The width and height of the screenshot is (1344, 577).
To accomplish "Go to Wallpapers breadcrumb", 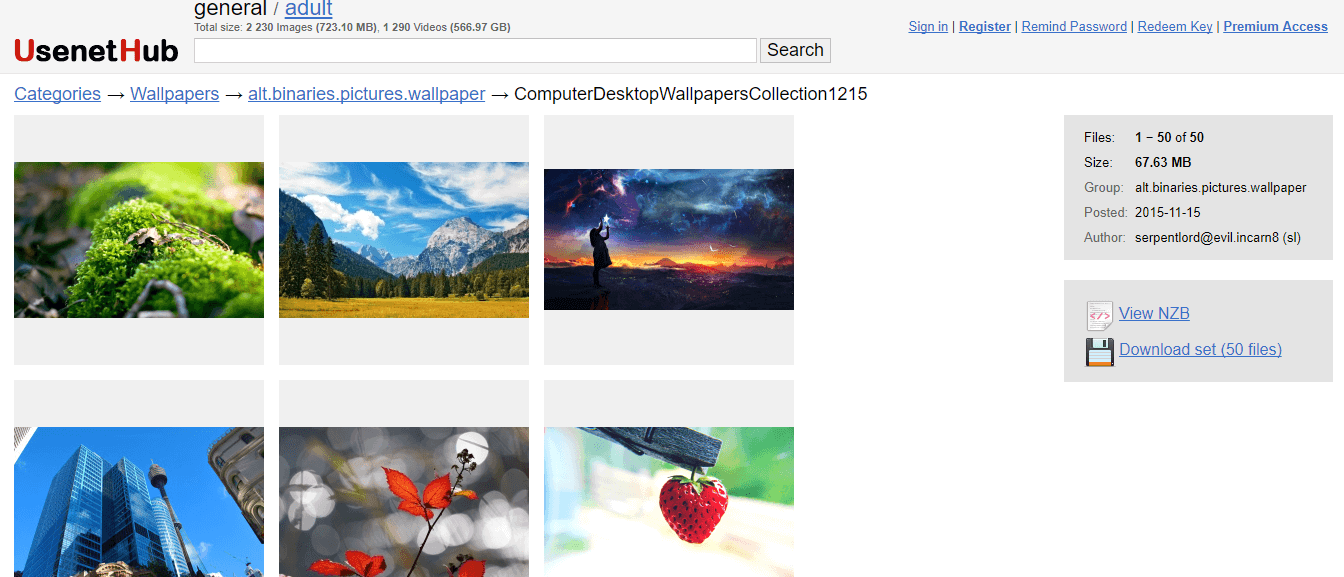I will 174,94.
